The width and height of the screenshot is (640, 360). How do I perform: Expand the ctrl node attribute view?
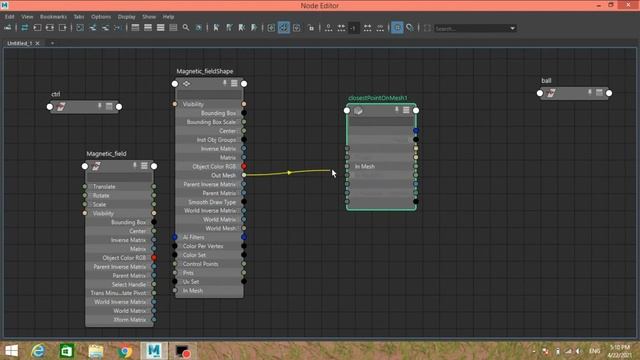(x=109, y=106)
